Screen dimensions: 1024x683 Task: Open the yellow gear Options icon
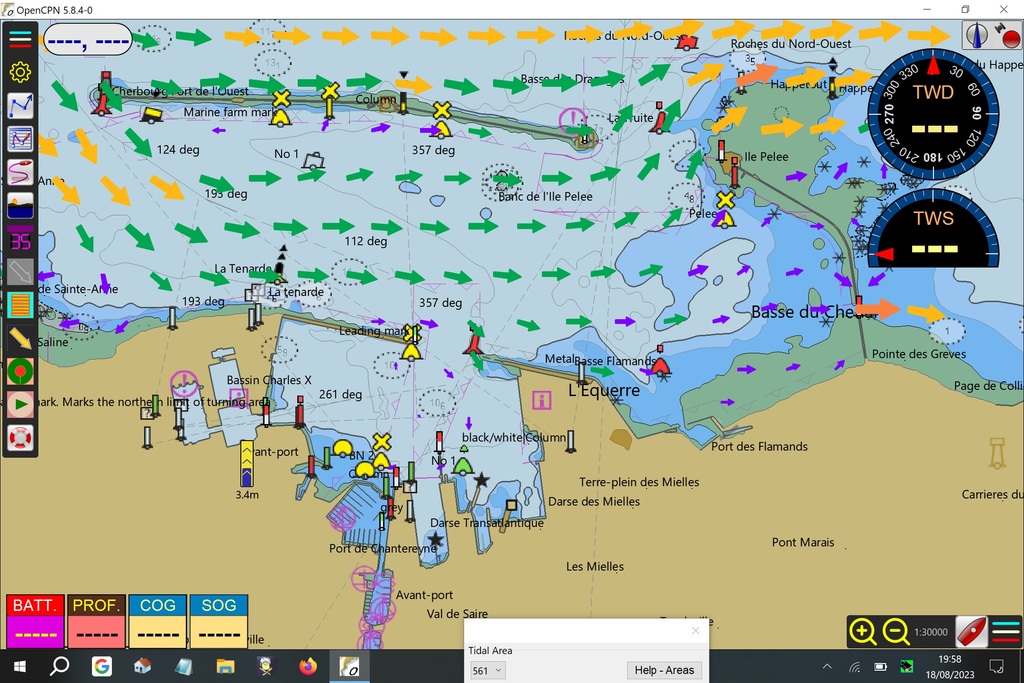pyautogui.click(x=20, y=72)
